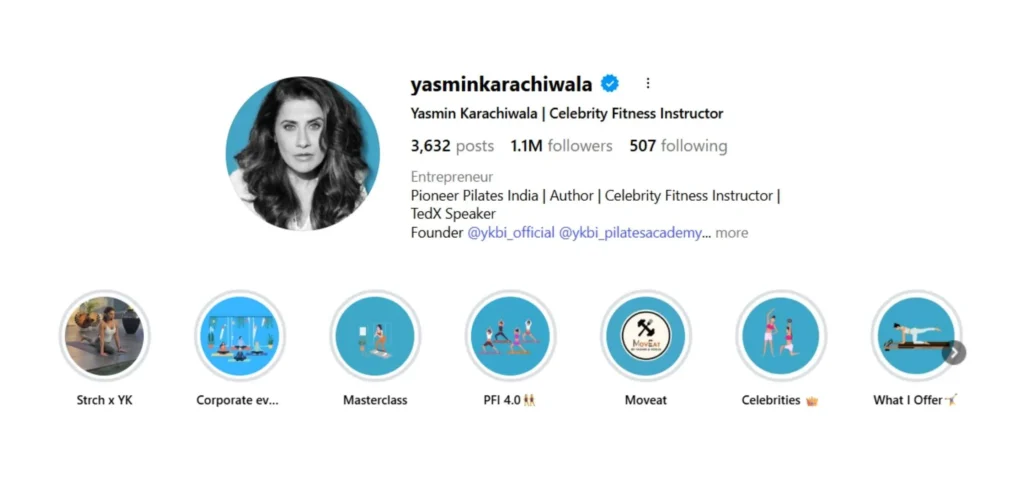Open the three-dot options menu
Image resolution: width=1024 pixels, height=503 pixels.
(648, 84)
